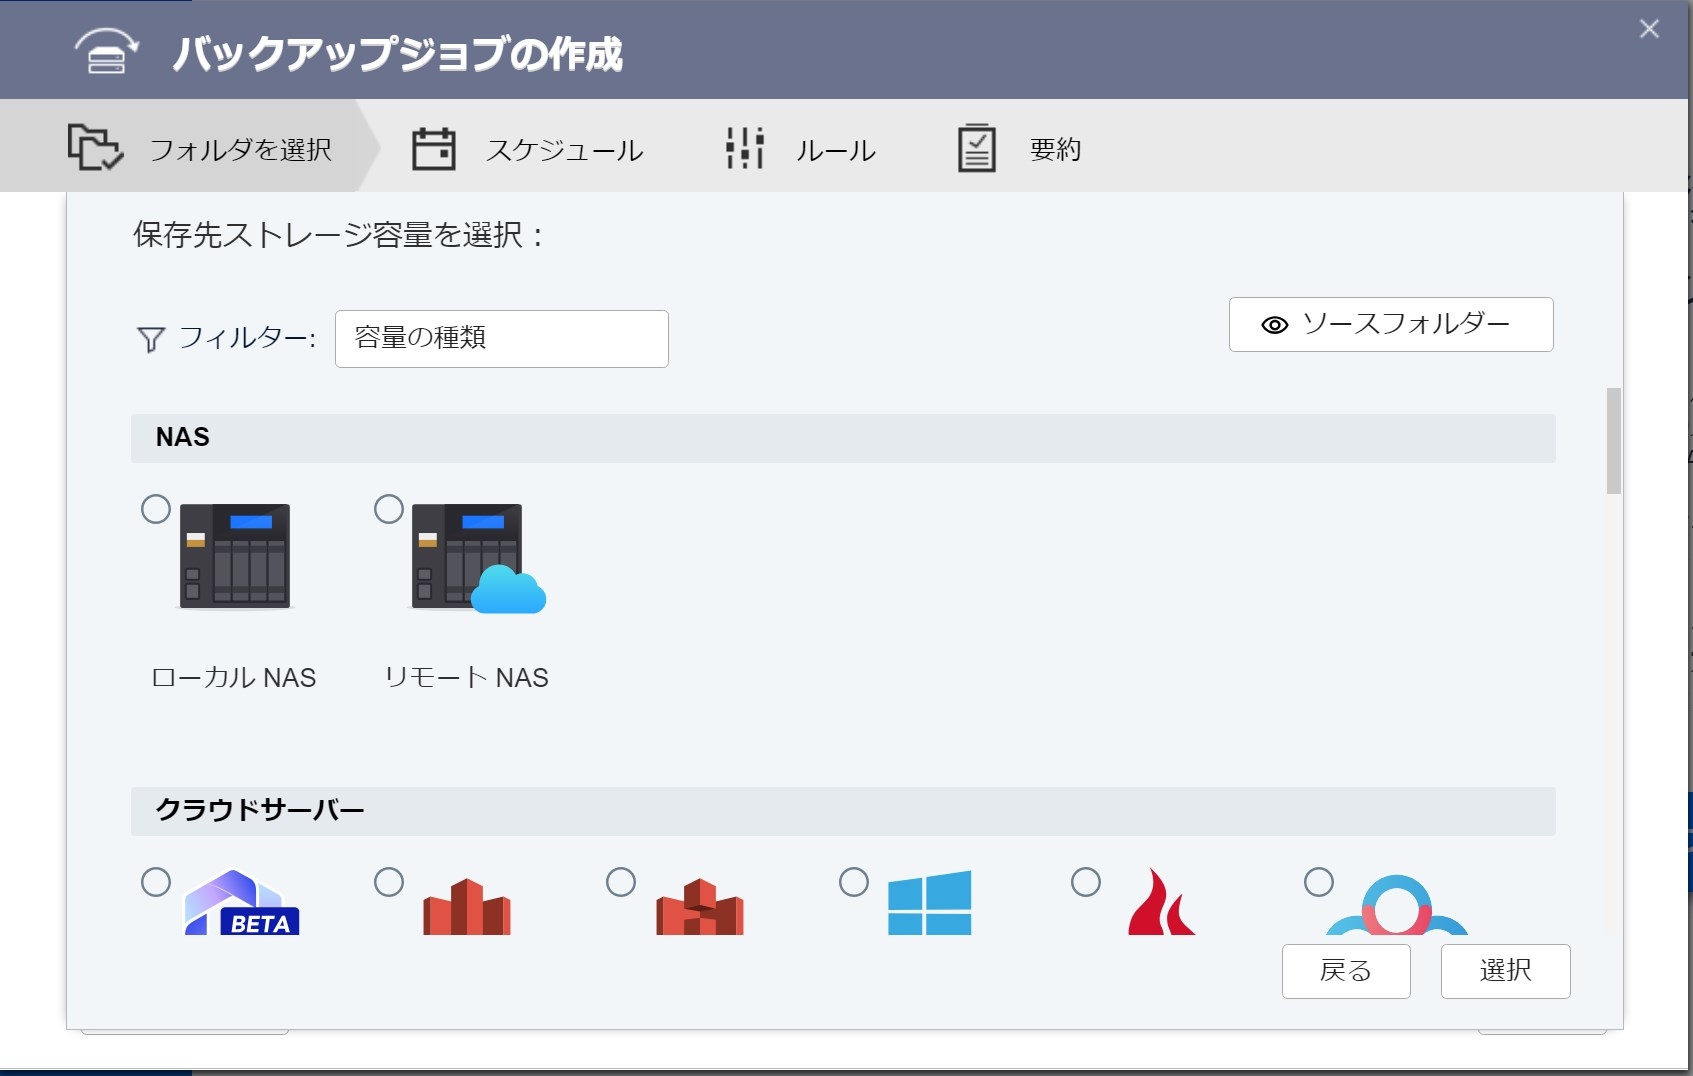Click the vertical scrollbar of storage list
Image resolution: width=1693 pixels, height=1076 pixels.
pos(1613,441)
